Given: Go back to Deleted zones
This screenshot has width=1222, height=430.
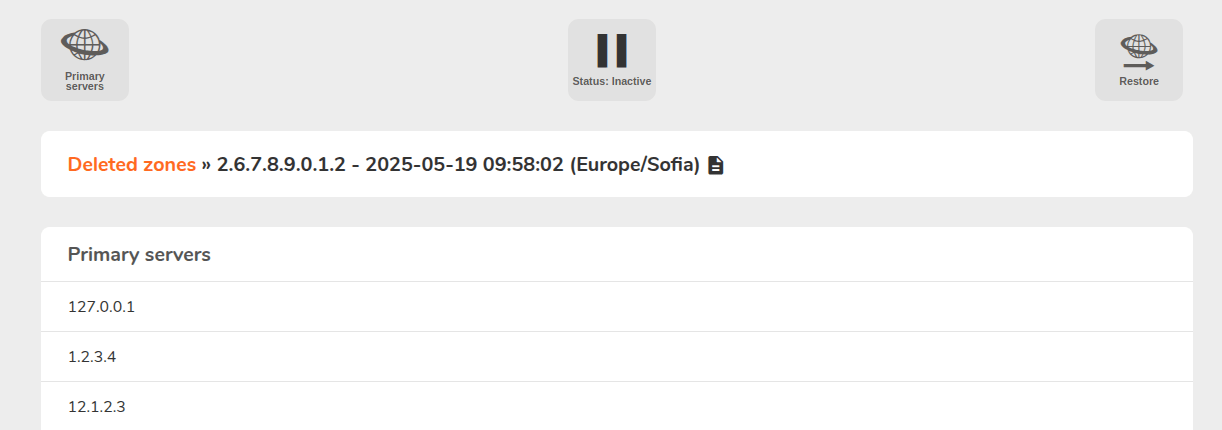Looking at the screenshot, I should pyautogui.click(x=132, y=165).
